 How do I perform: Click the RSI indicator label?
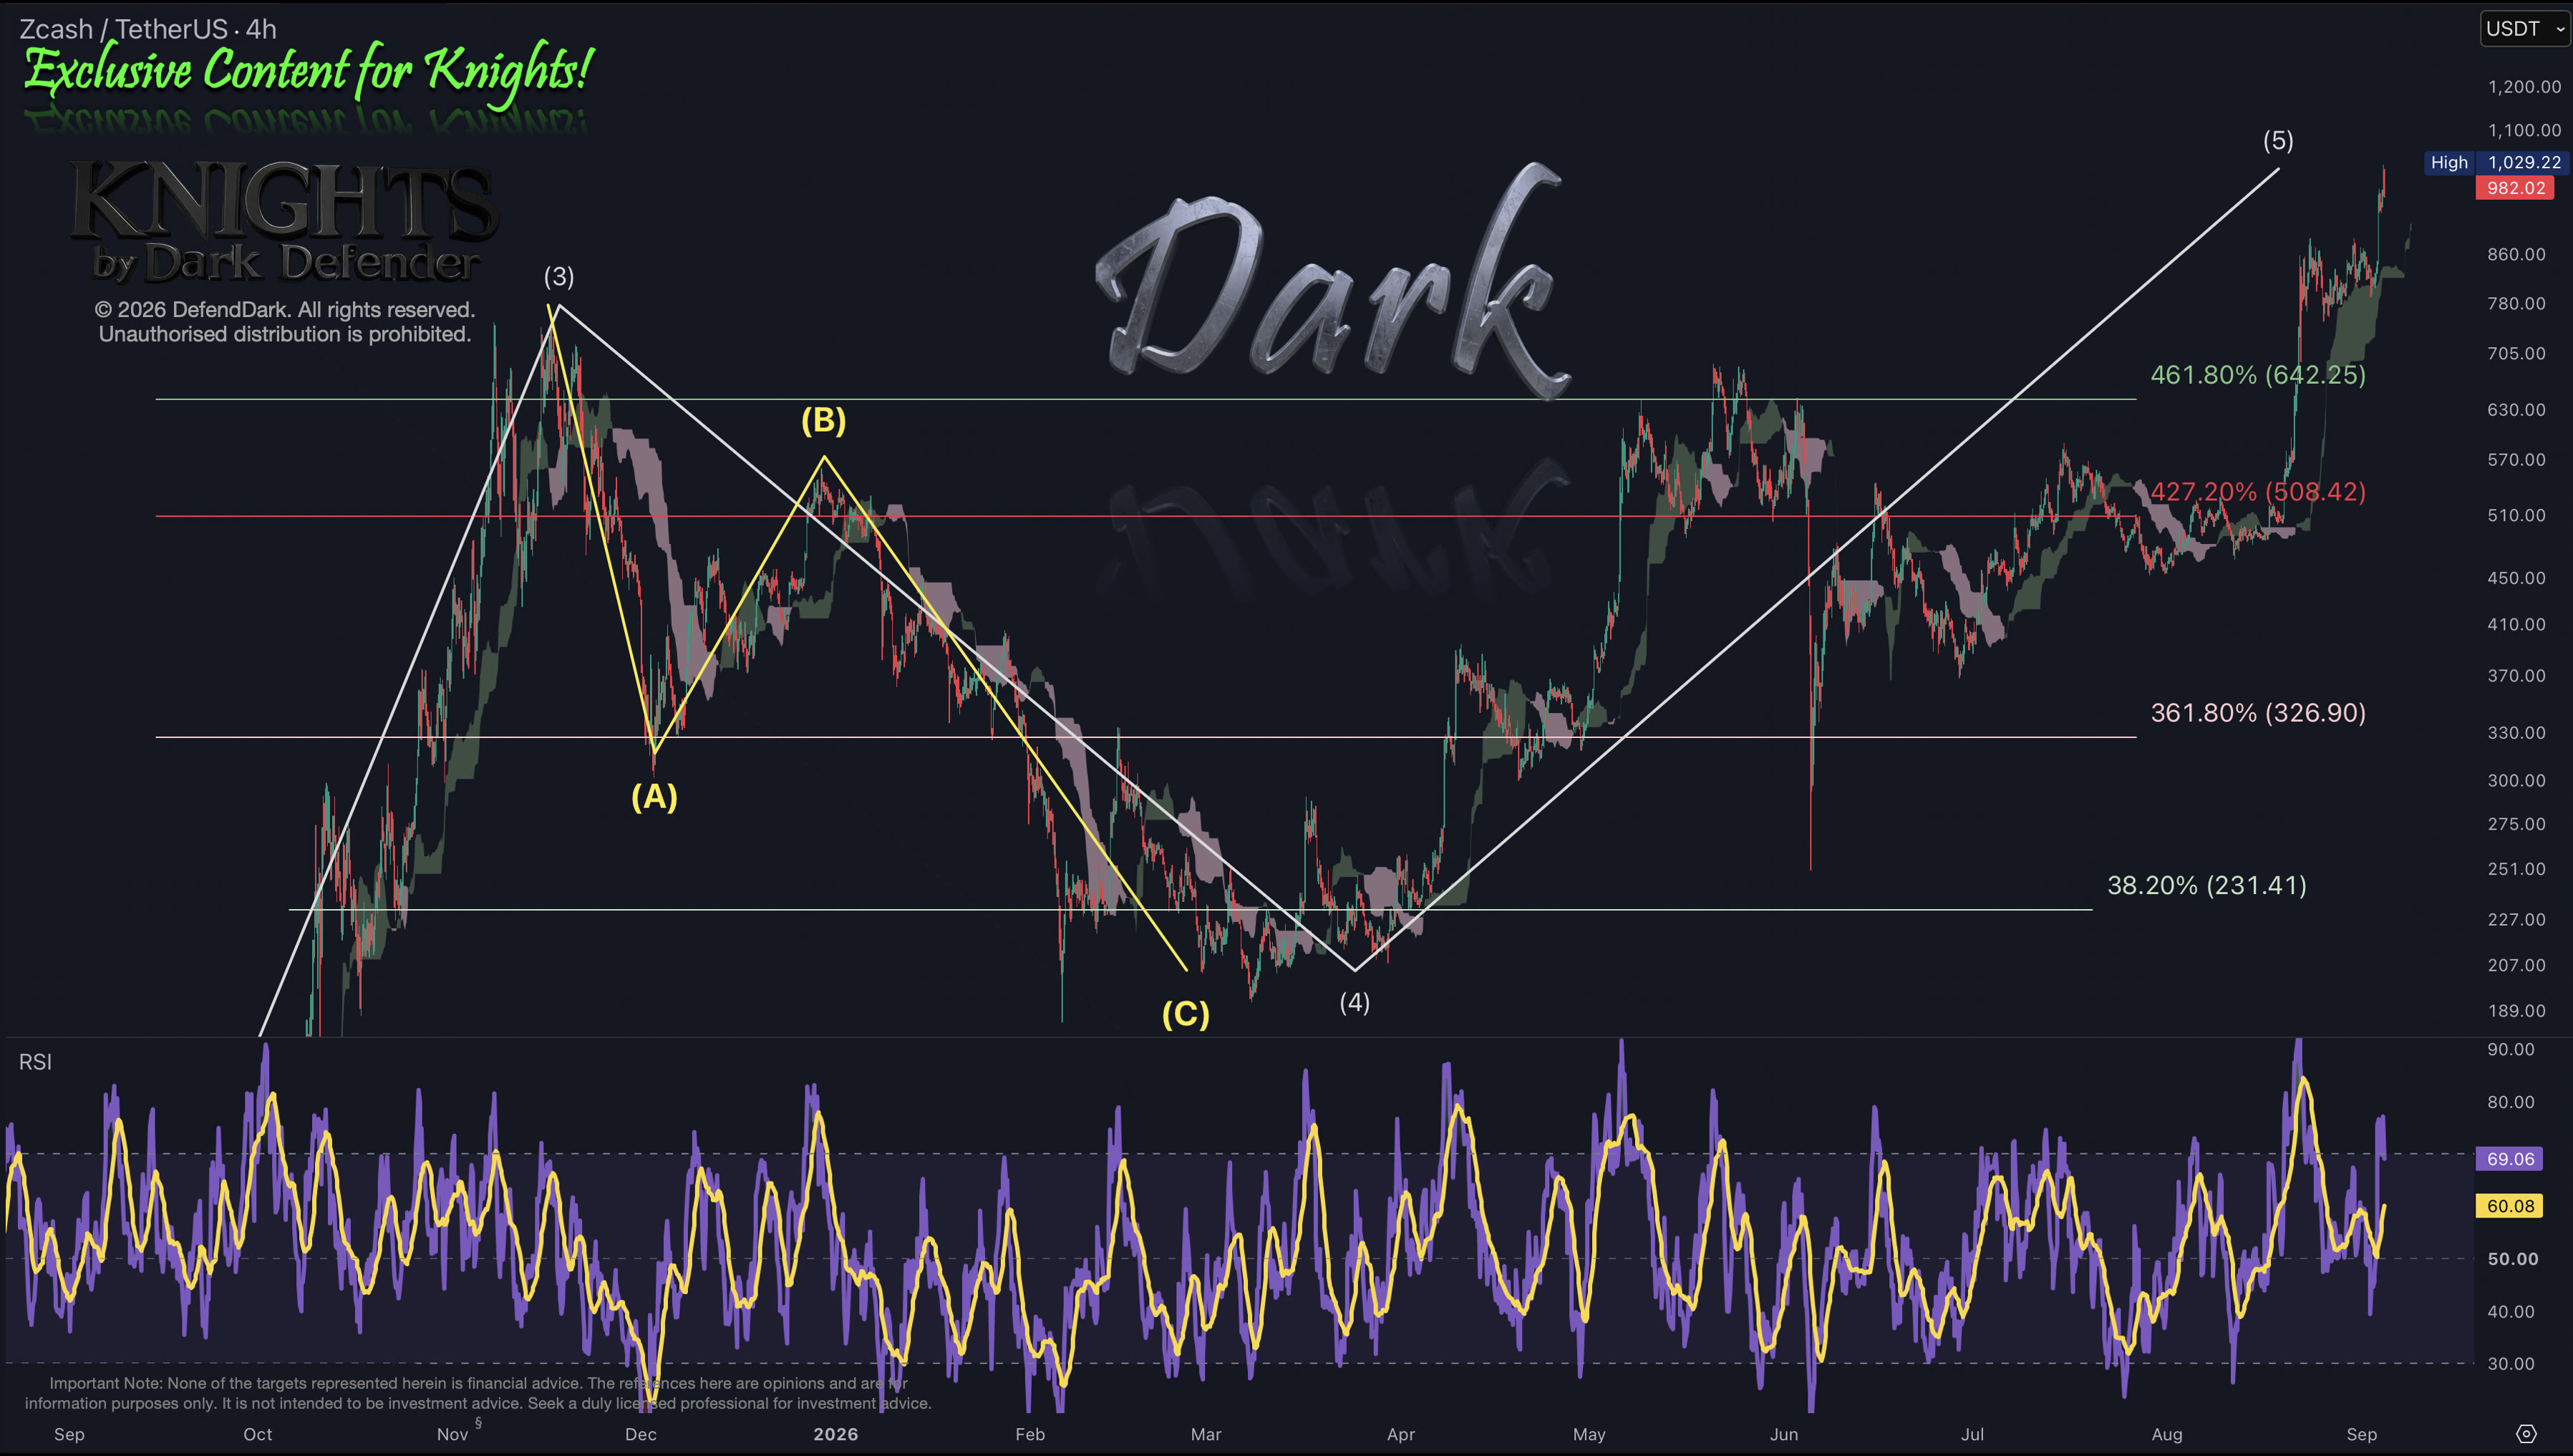[x=35, y=1062]
